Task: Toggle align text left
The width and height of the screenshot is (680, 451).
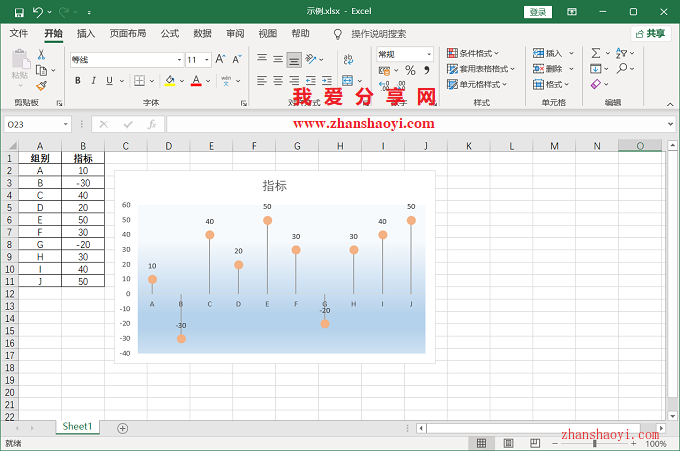Action: (x=262, y=81)
